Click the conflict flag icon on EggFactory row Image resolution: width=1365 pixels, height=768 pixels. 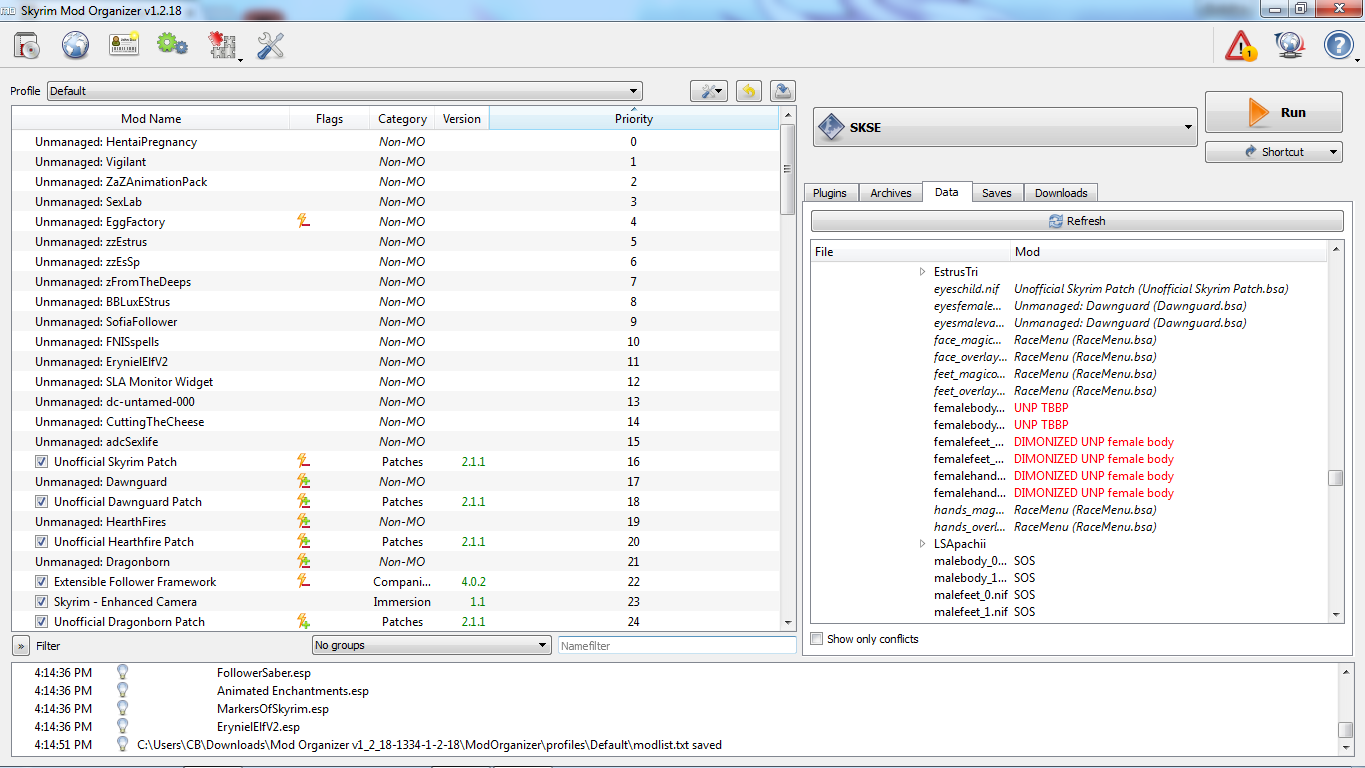click(x=303, y=222)
